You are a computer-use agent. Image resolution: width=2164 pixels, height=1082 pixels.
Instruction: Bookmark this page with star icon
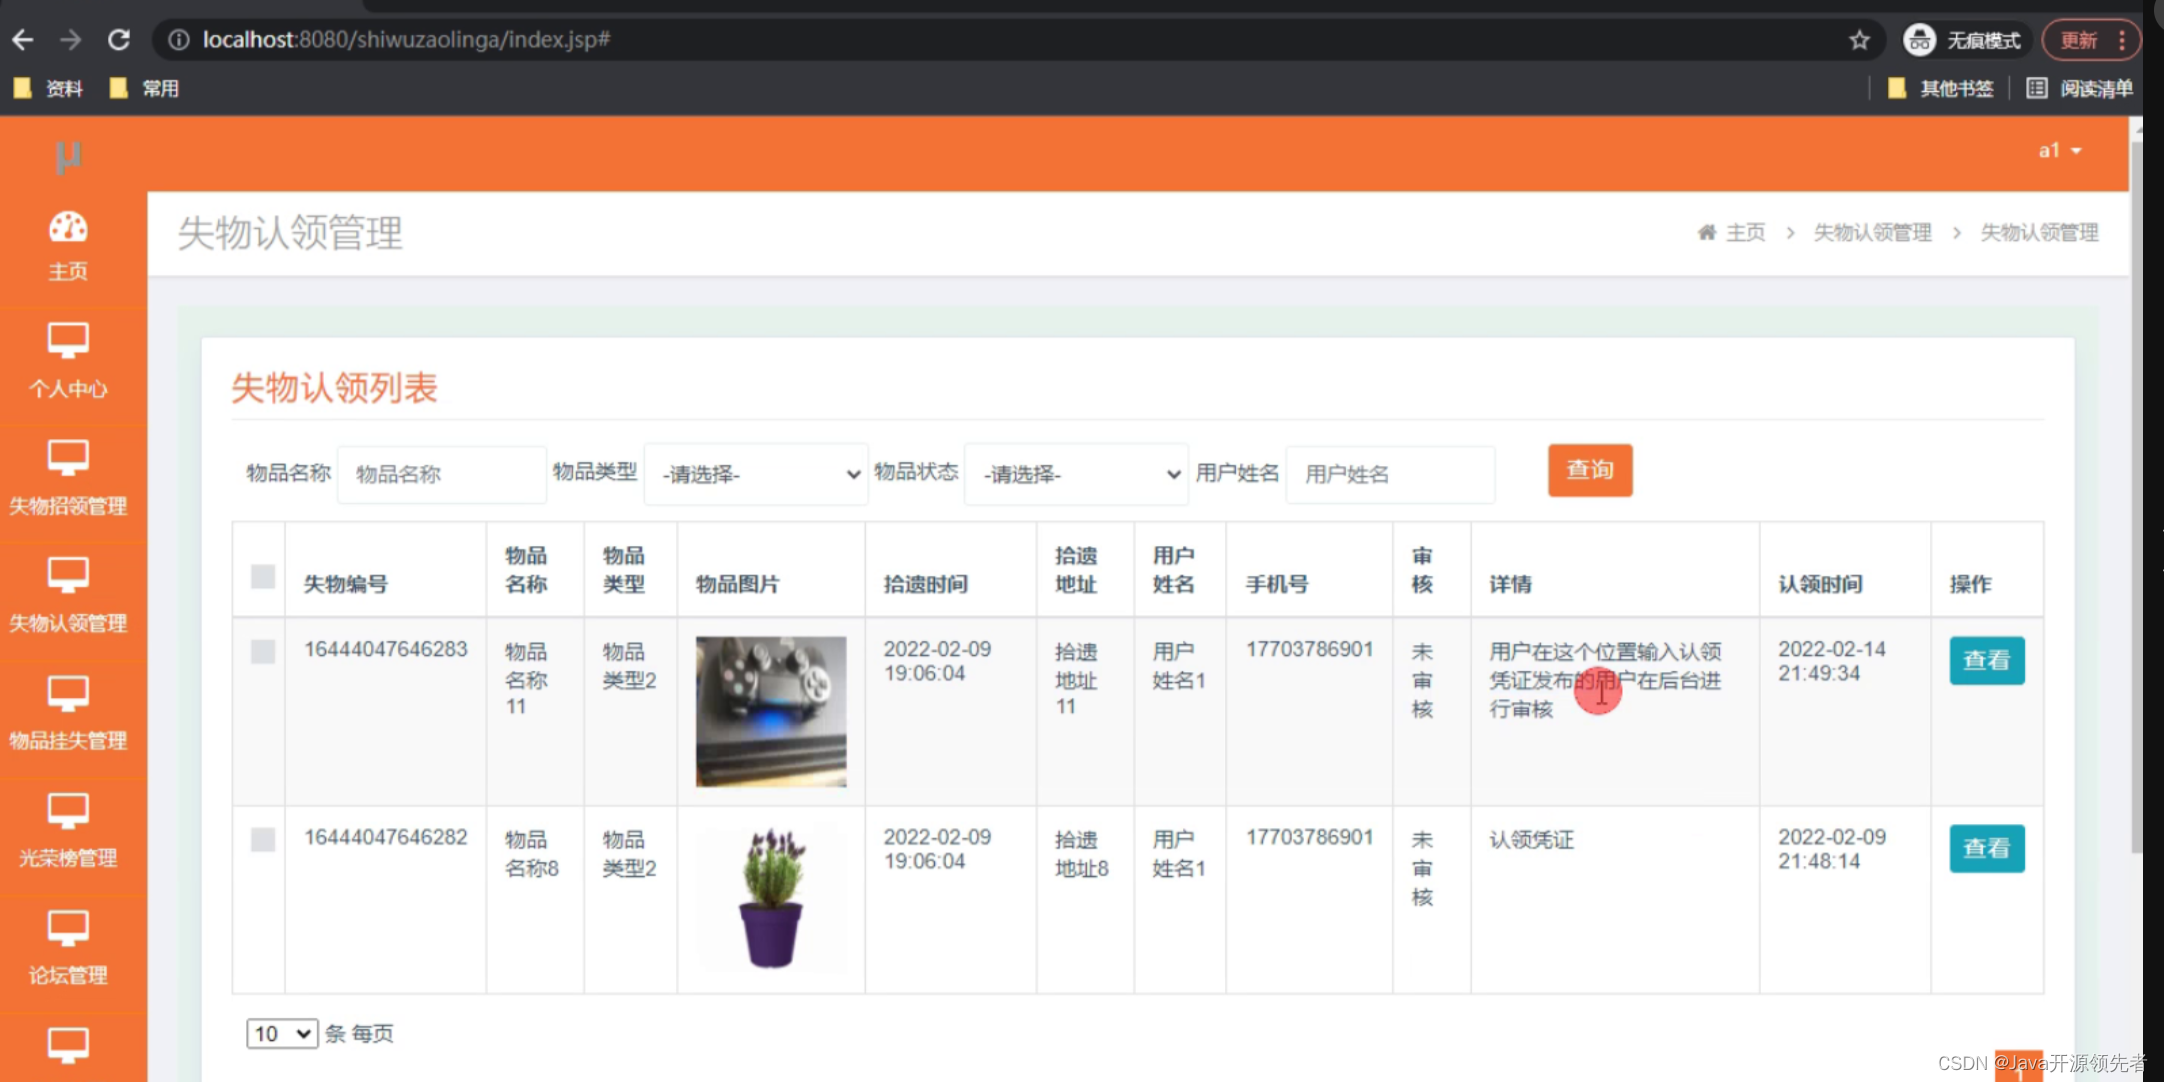click(x=1859, y=40)
